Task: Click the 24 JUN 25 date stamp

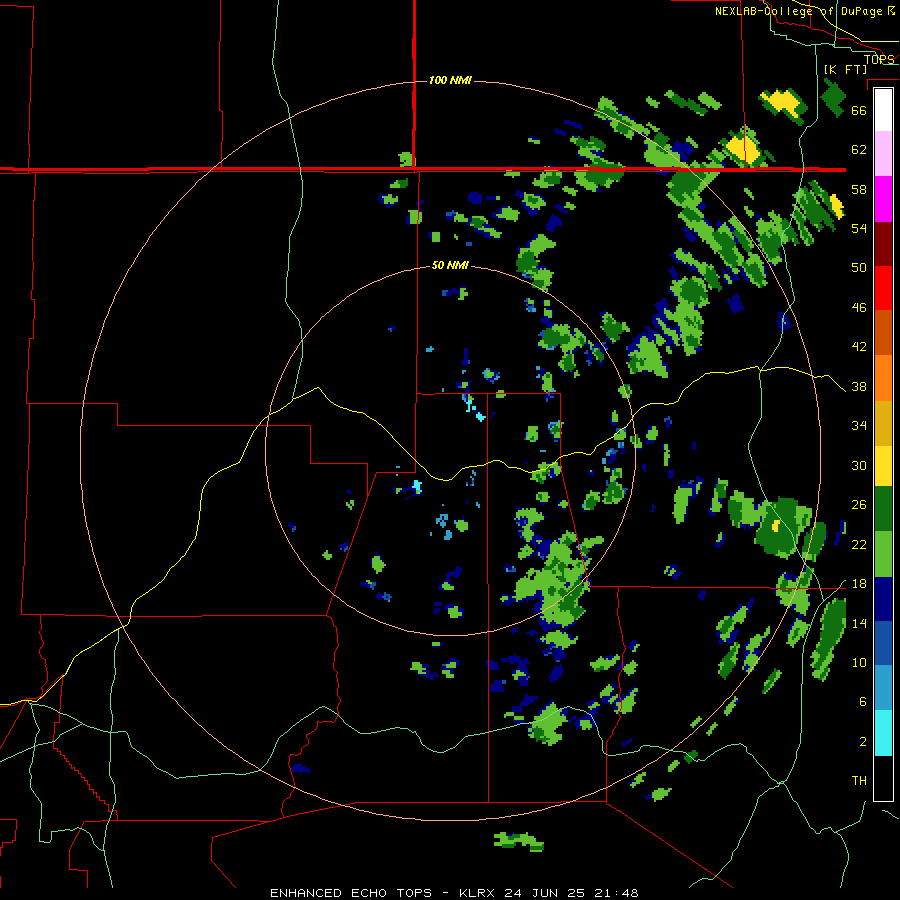Action: point(545,893)
